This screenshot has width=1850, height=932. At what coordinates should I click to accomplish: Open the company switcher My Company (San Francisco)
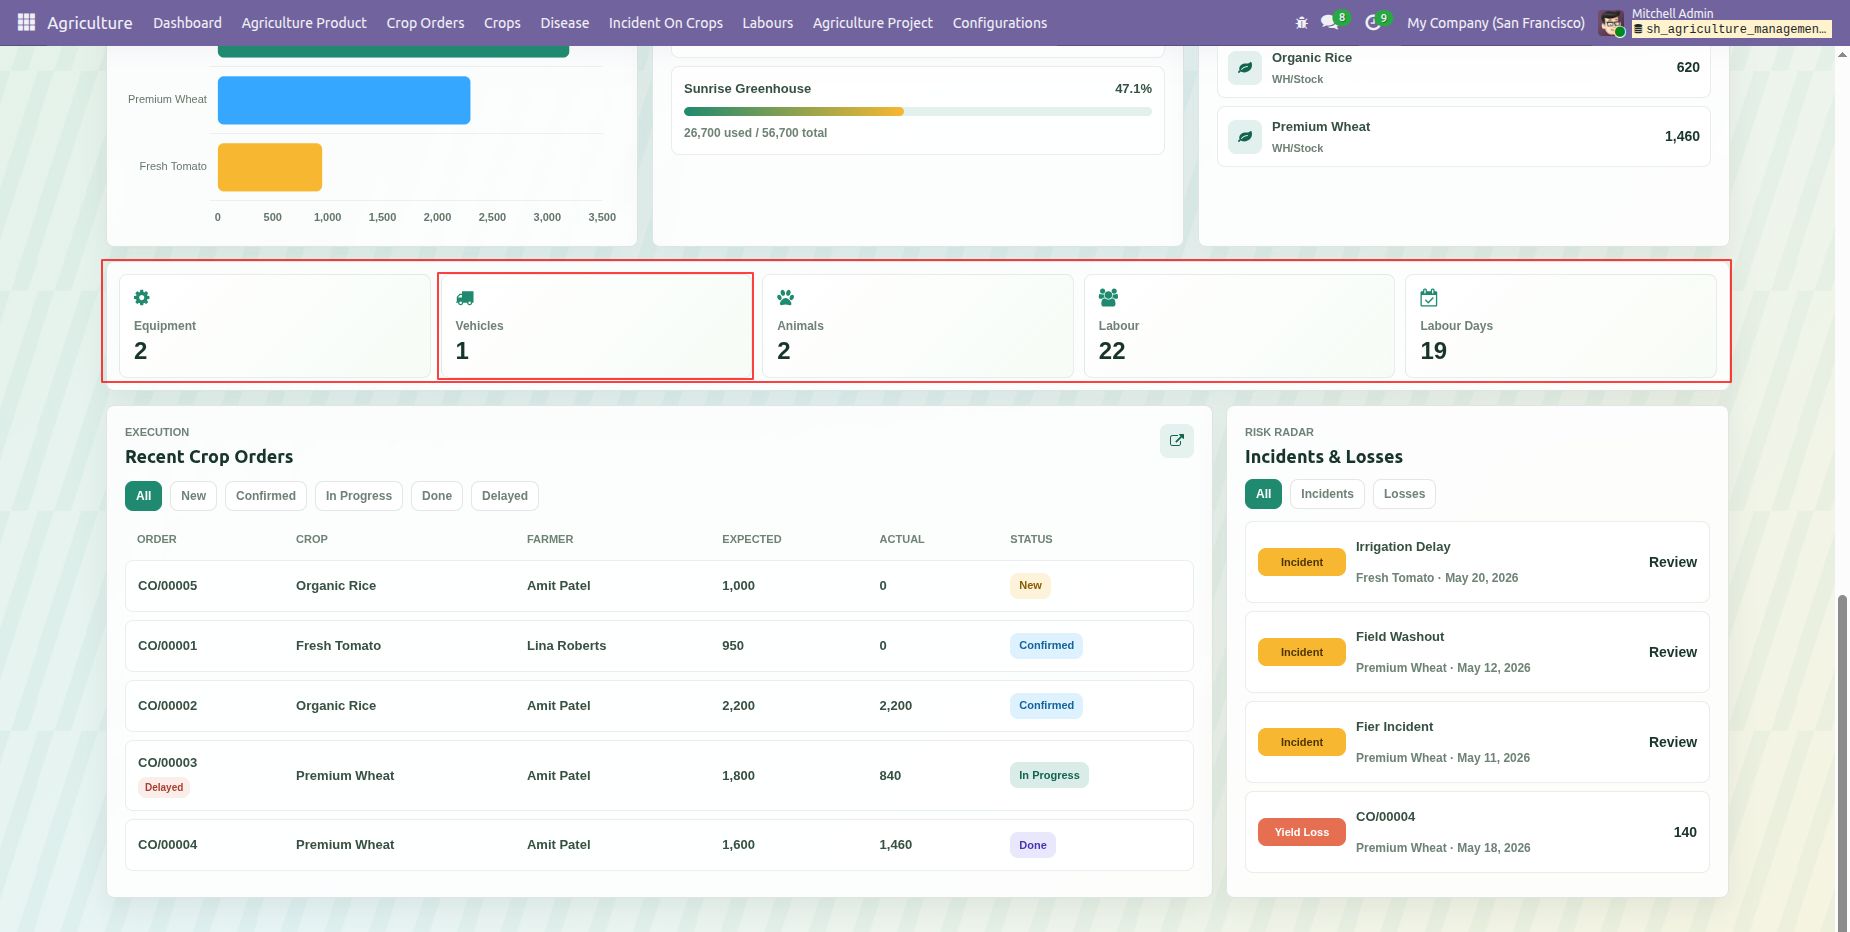click(x=1496, y=23)
